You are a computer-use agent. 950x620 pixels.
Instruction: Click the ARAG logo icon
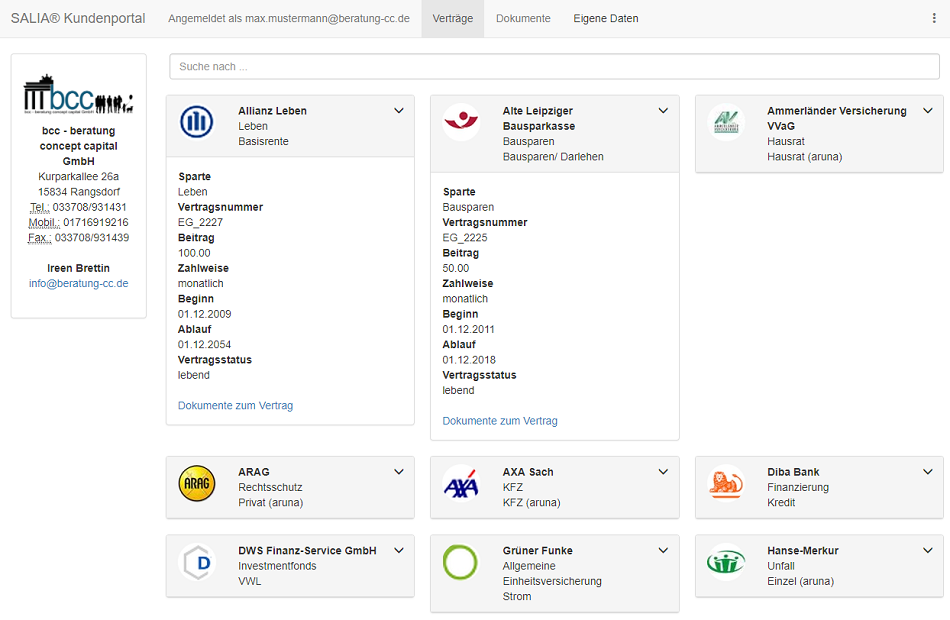tap(197, 483)
